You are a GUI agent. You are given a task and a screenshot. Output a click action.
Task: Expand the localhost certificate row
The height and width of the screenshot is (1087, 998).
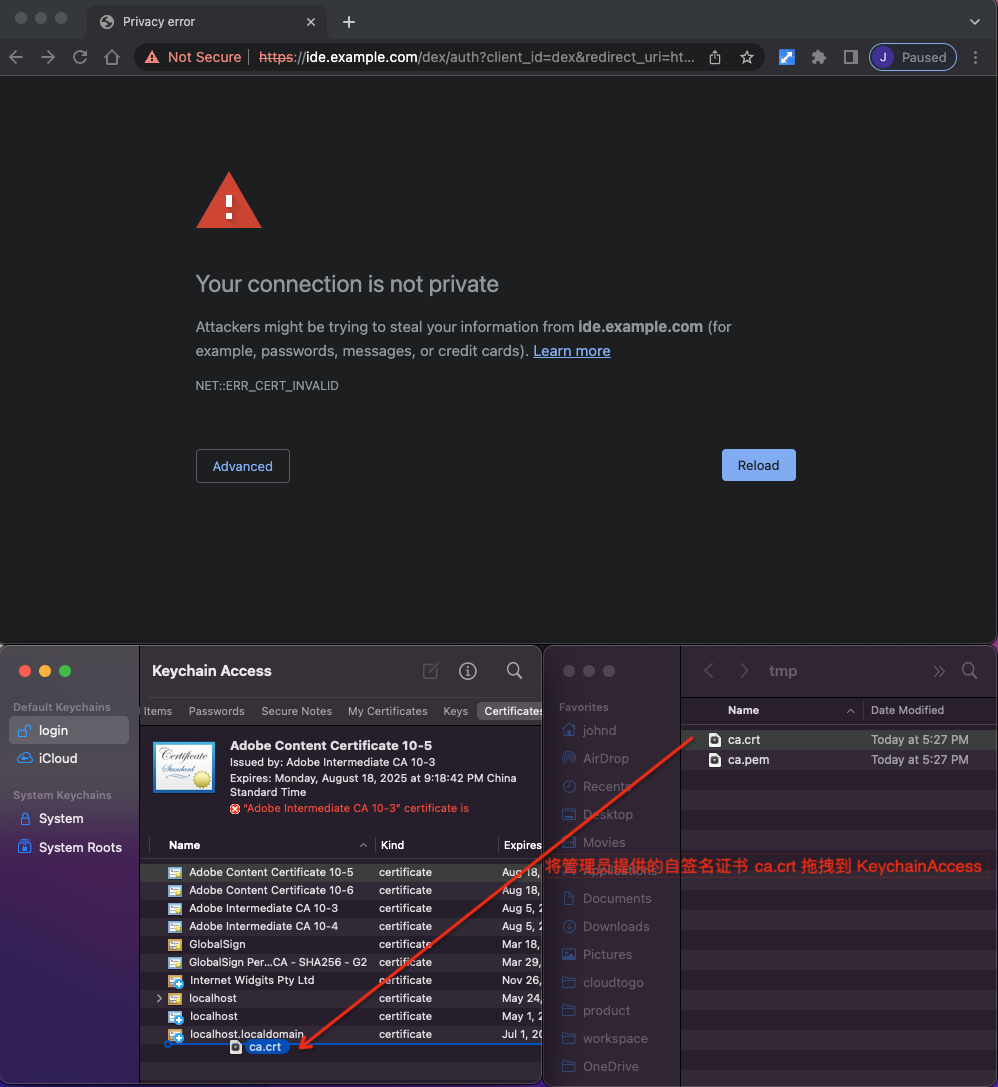[159, 998]
